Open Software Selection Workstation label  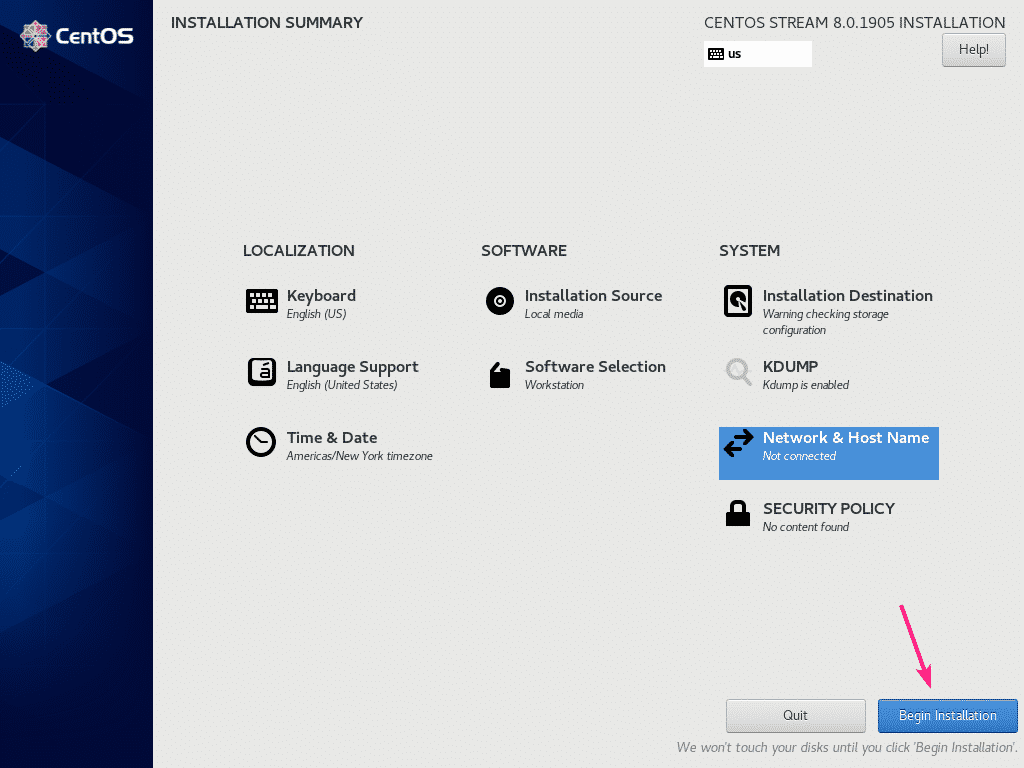coord(554,385)
